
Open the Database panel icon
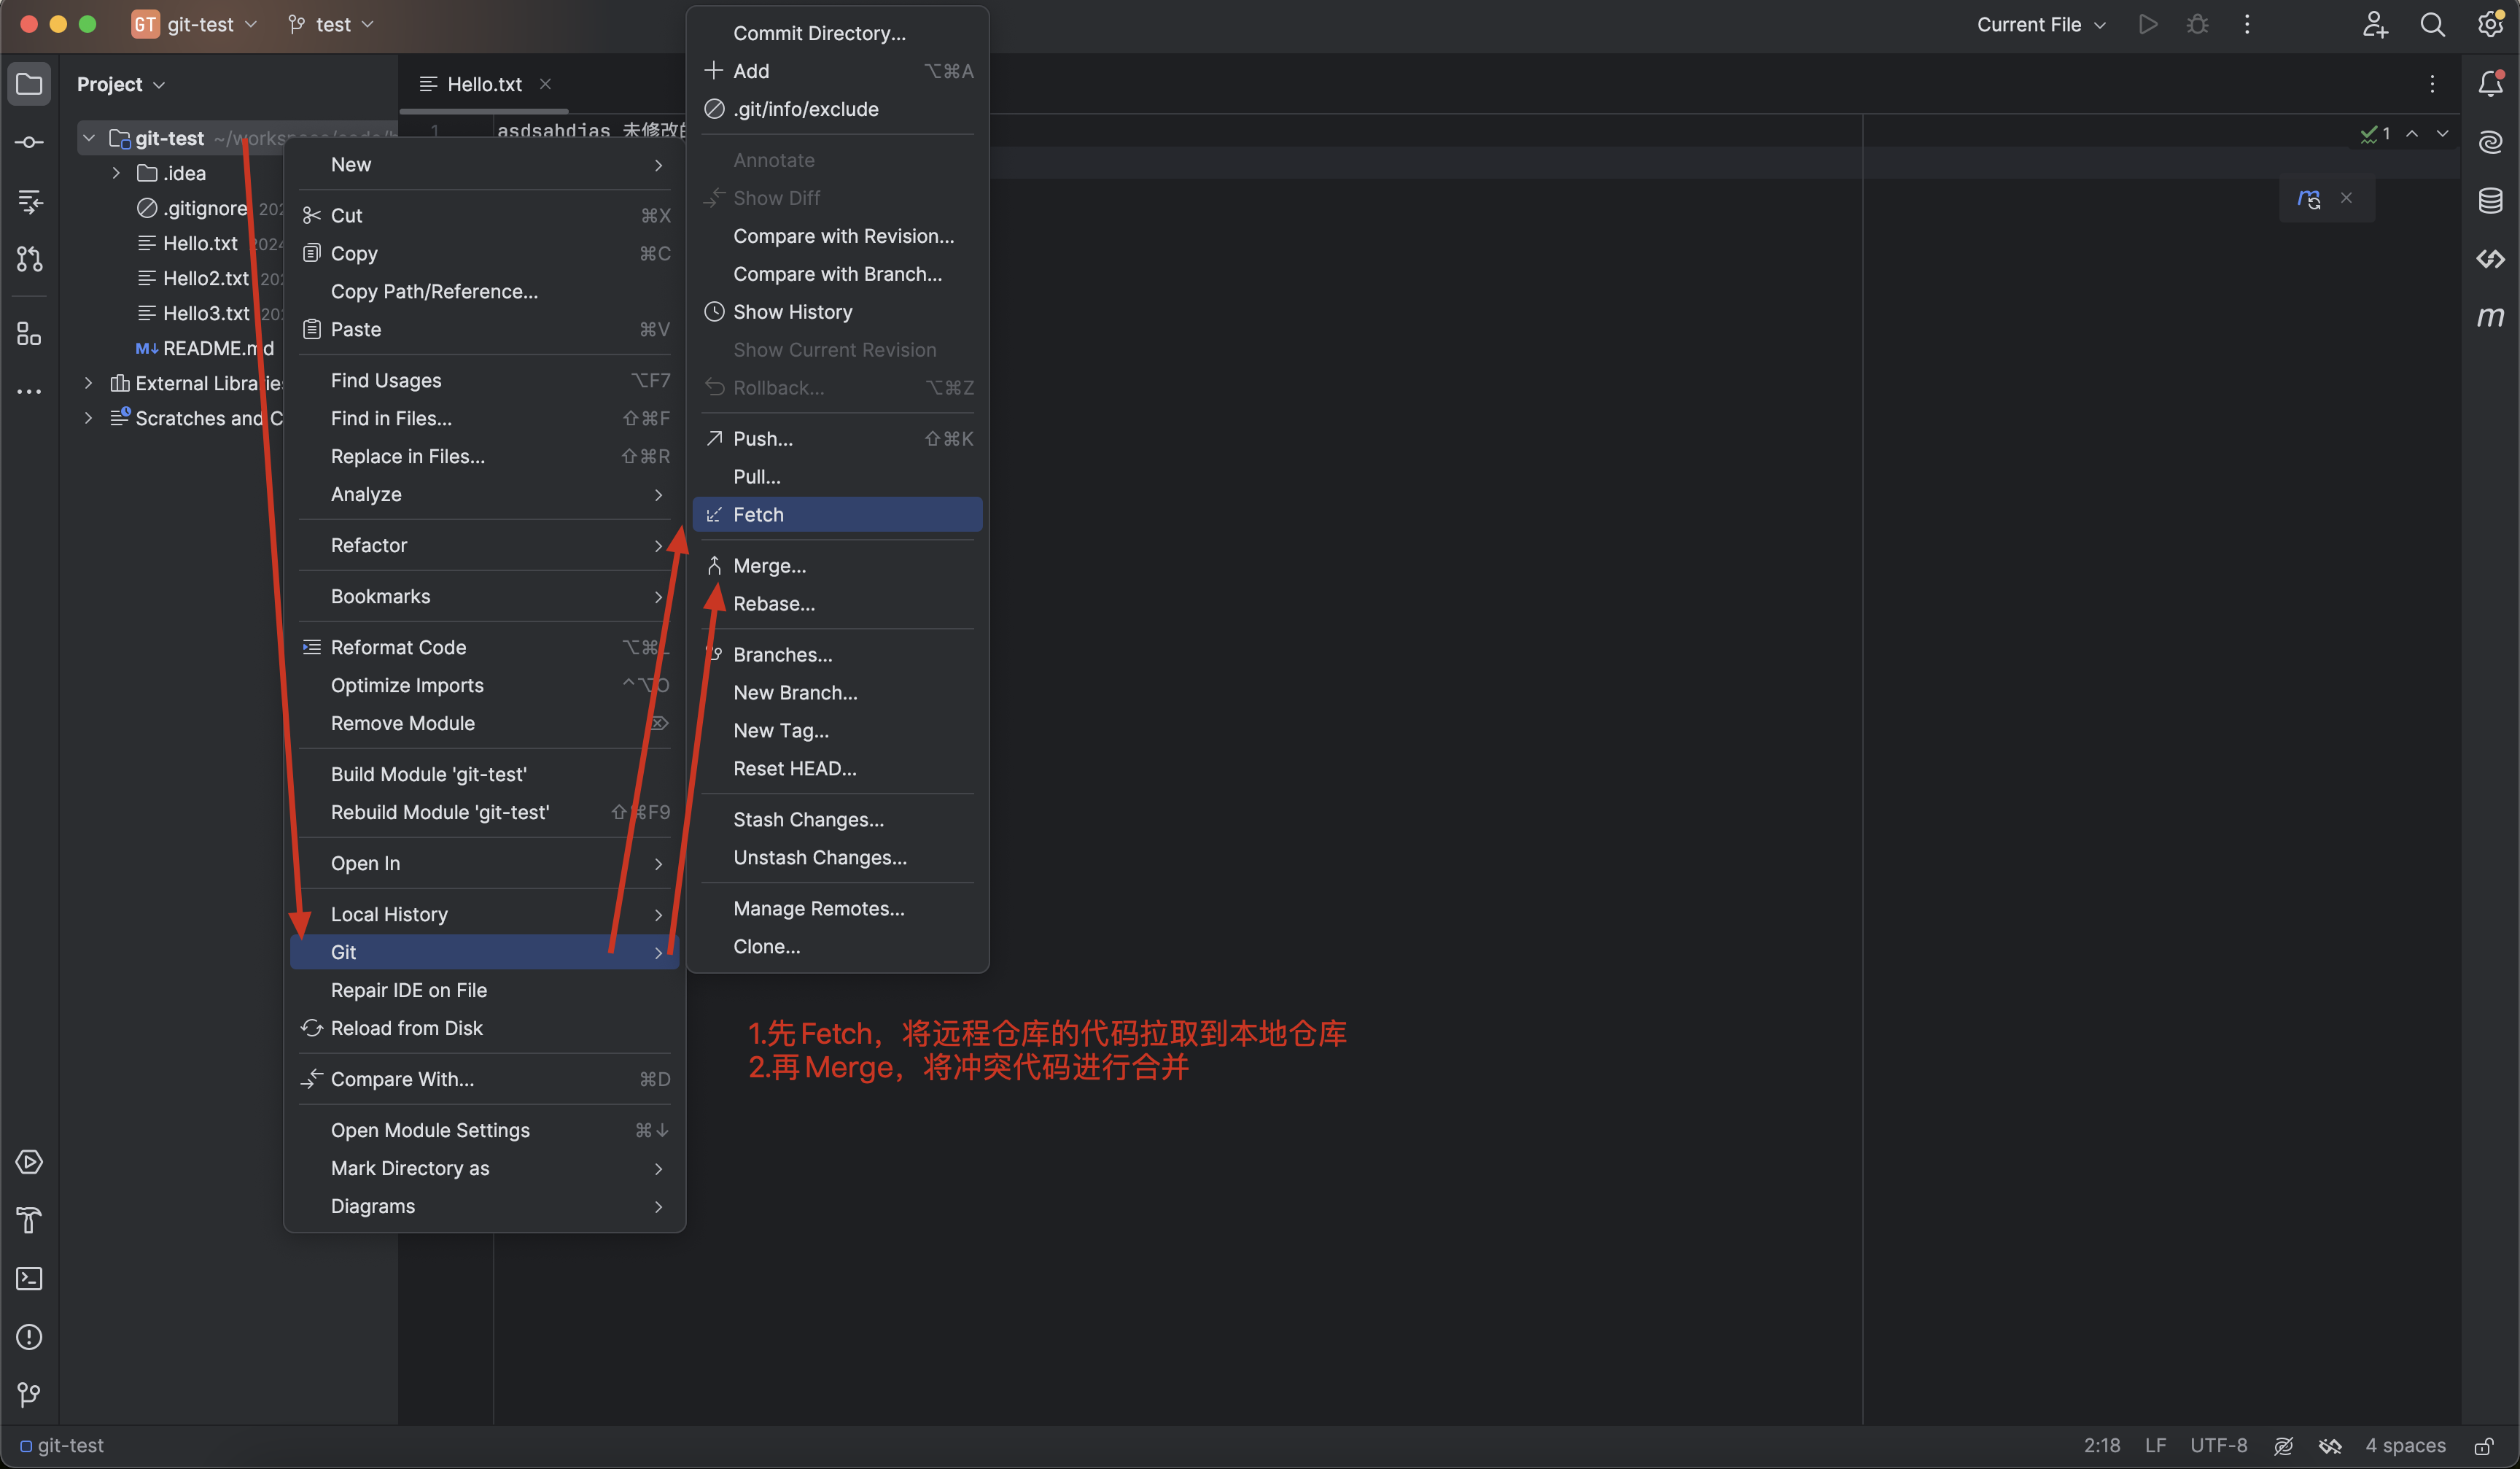[2491, 200]
